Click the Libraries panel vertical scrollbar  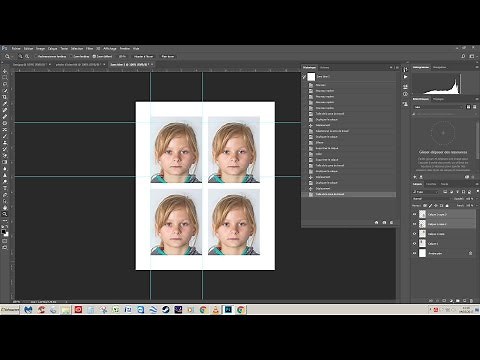478,140
